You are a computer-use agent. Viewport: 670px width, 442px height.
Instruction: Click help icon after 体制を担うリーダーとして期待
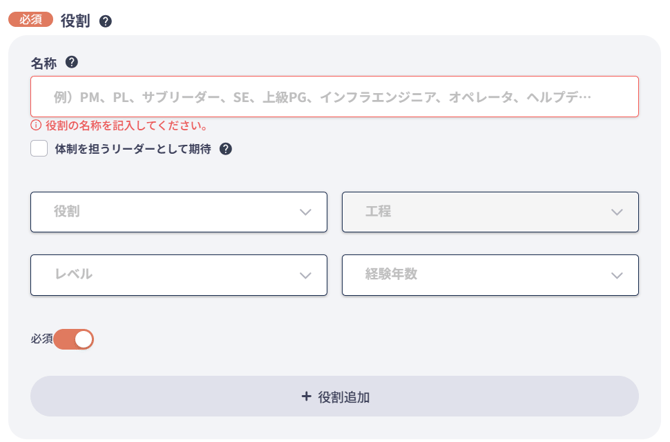226,149
